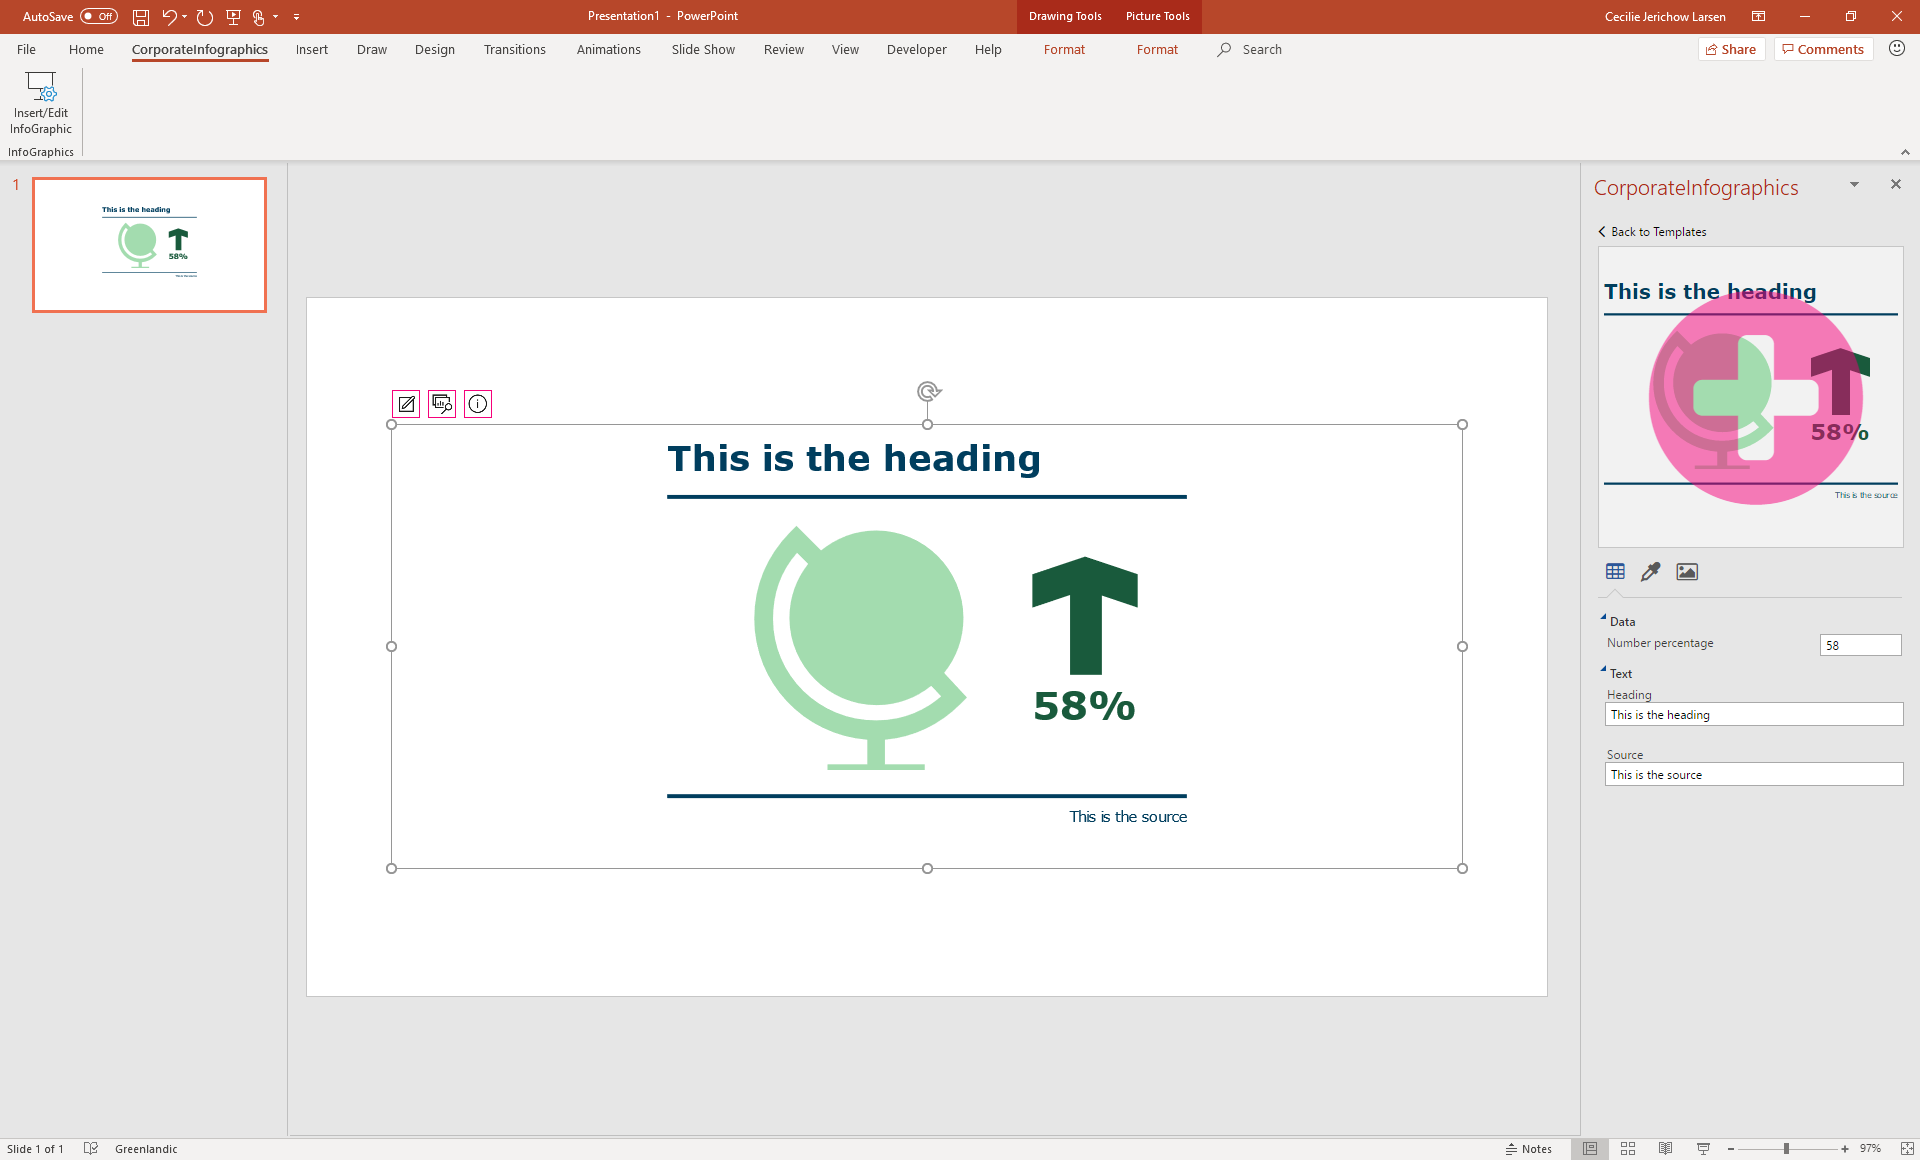Viewport: 1920px width, 1160px height.
Task: Open the Data table tab icon in pane
Action: pos(1615,572)
